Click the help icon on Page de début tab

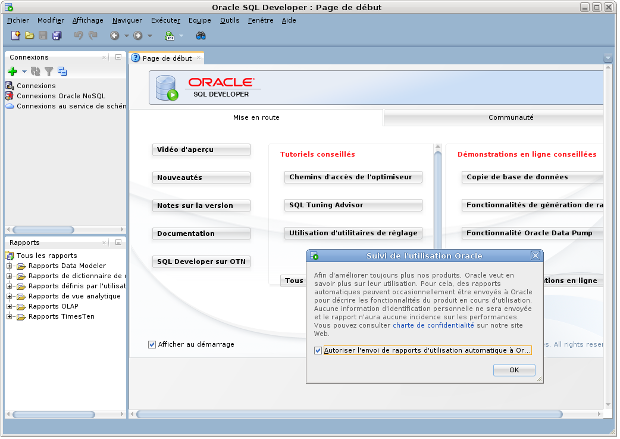click(x=136, y=58)
